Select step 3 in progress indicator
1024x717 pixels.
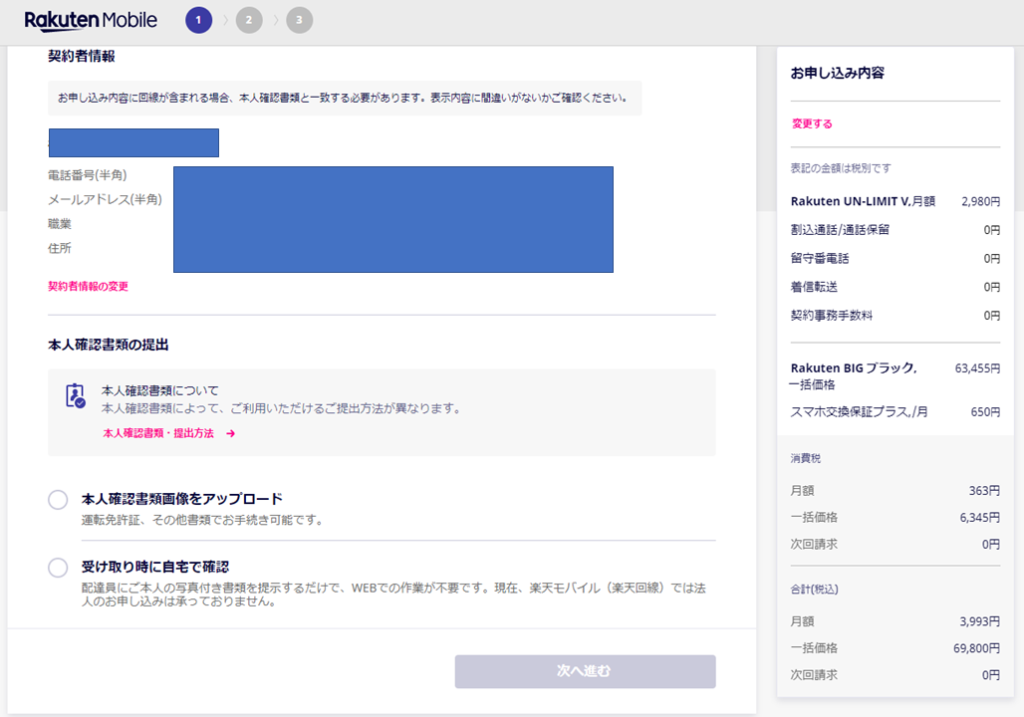299,20
